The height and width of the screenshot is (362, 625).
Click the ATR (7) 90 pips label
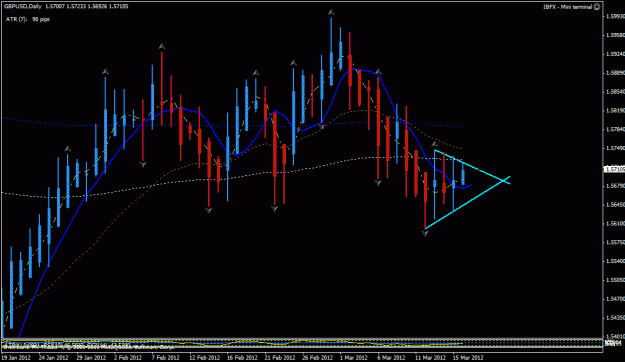[x=28, y=19]
